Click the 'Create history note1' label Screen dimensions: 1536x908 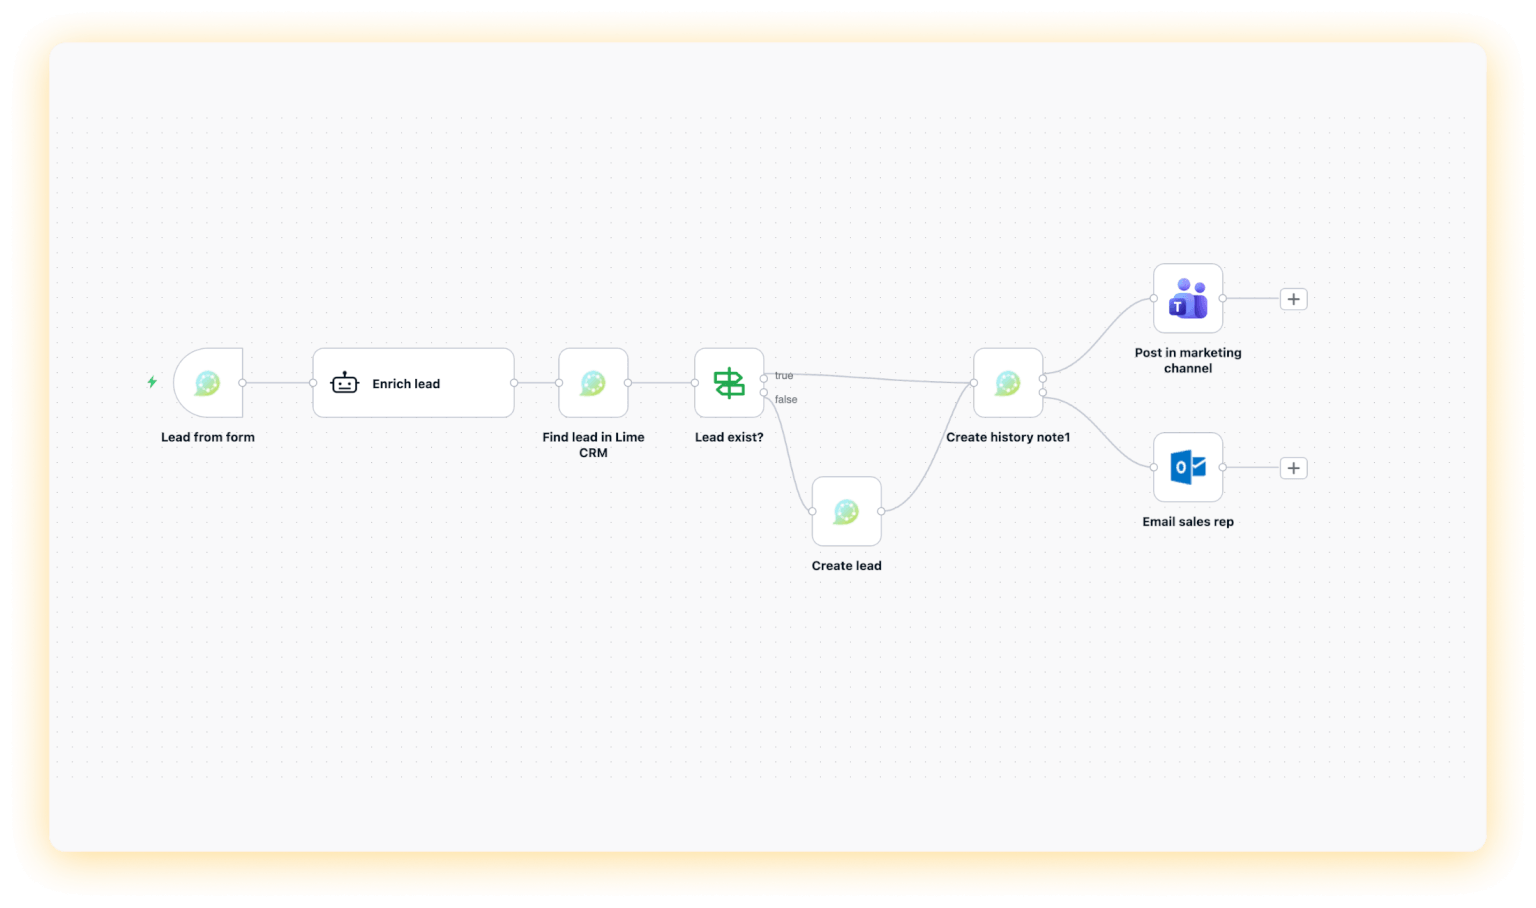point(1008,437)
